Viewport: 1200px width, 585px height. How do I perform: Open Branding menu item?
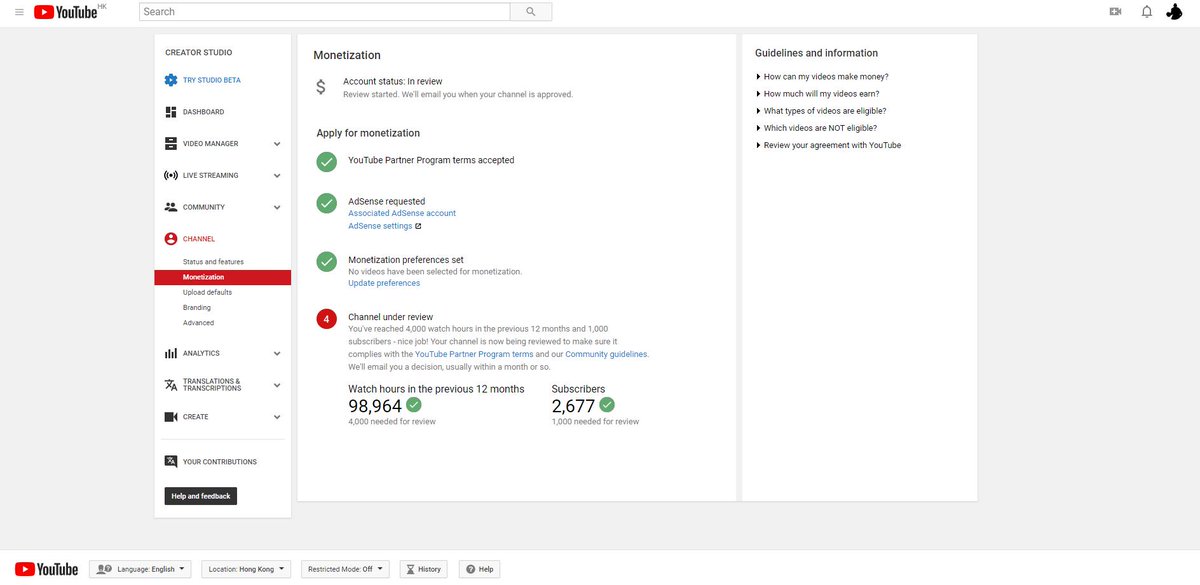click(197, 308)
